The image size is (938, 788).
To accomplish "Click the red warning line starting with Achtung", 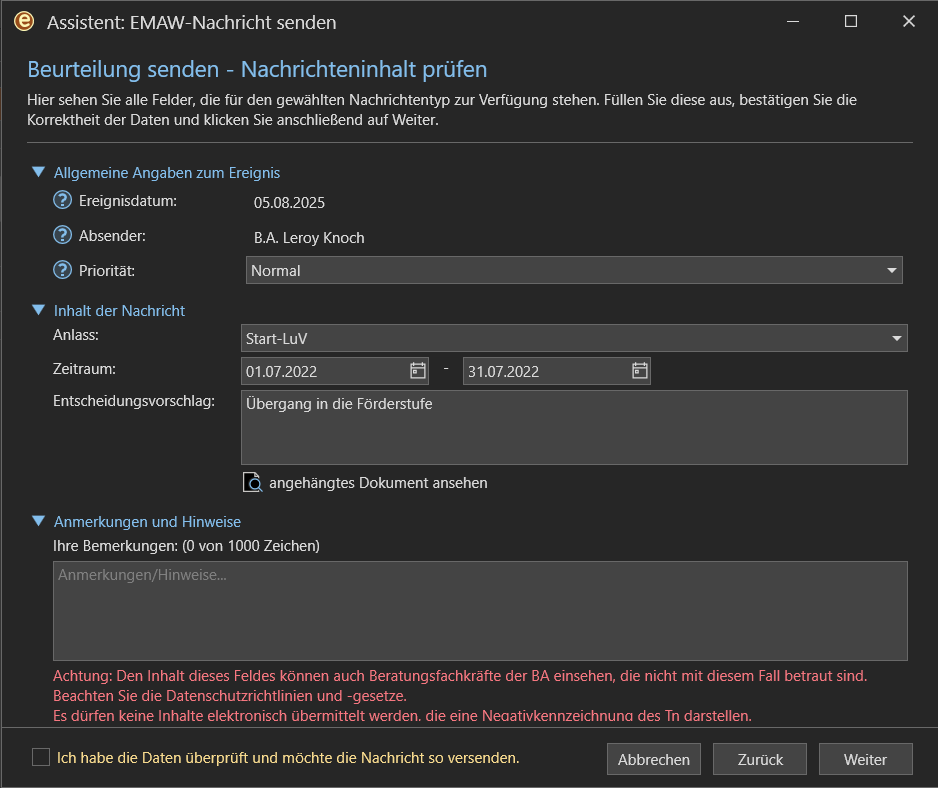I will (x=460, y=676).
